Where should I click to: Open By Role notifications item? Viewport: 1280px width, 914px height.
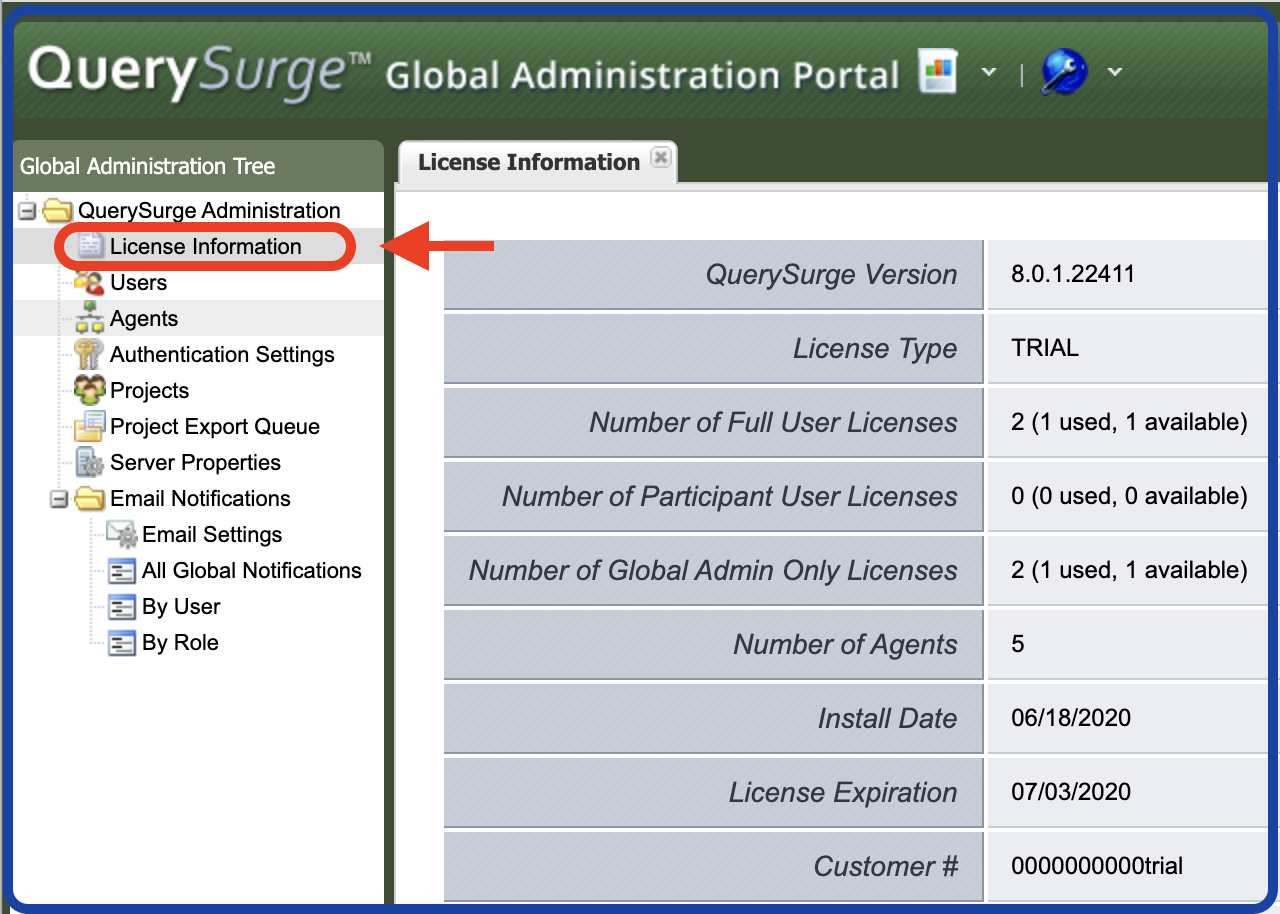180,643
